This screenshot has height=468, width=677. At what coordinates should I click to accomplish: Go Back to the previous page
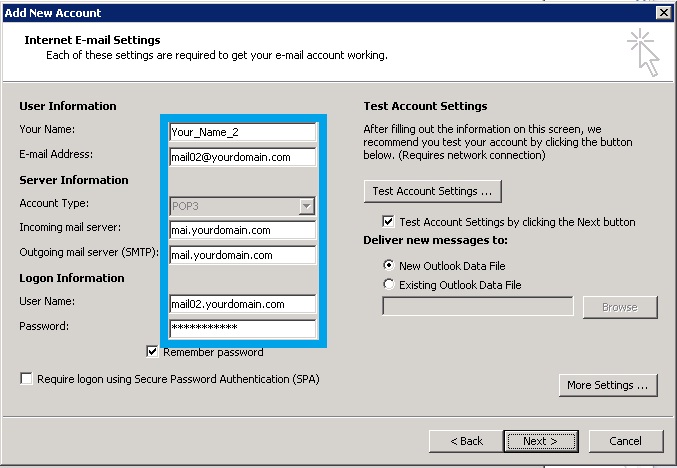[466, 441]
